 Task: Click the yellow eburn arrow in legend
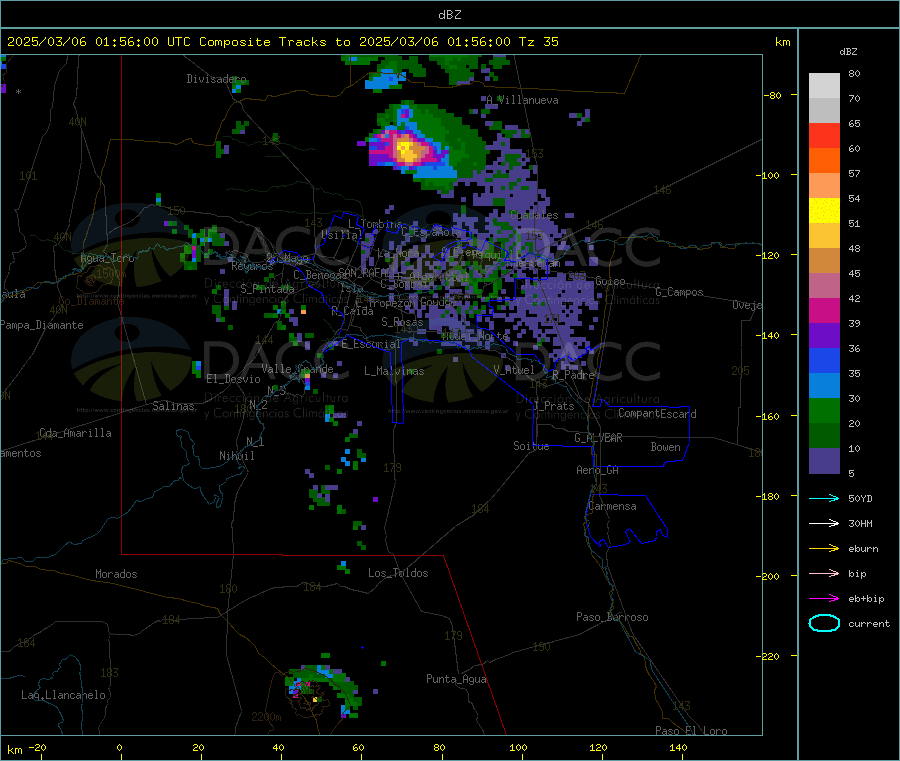click(x=824, y=549)
